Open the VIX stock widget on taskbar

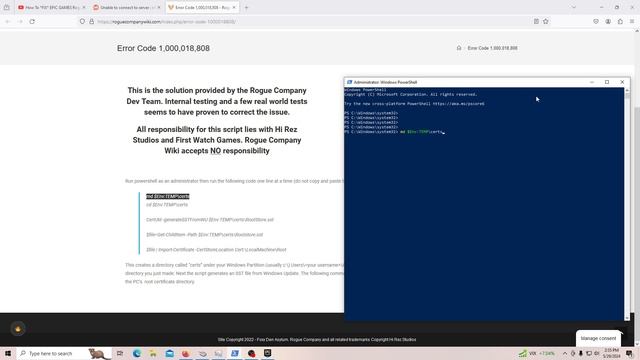(x=536, y=353)
